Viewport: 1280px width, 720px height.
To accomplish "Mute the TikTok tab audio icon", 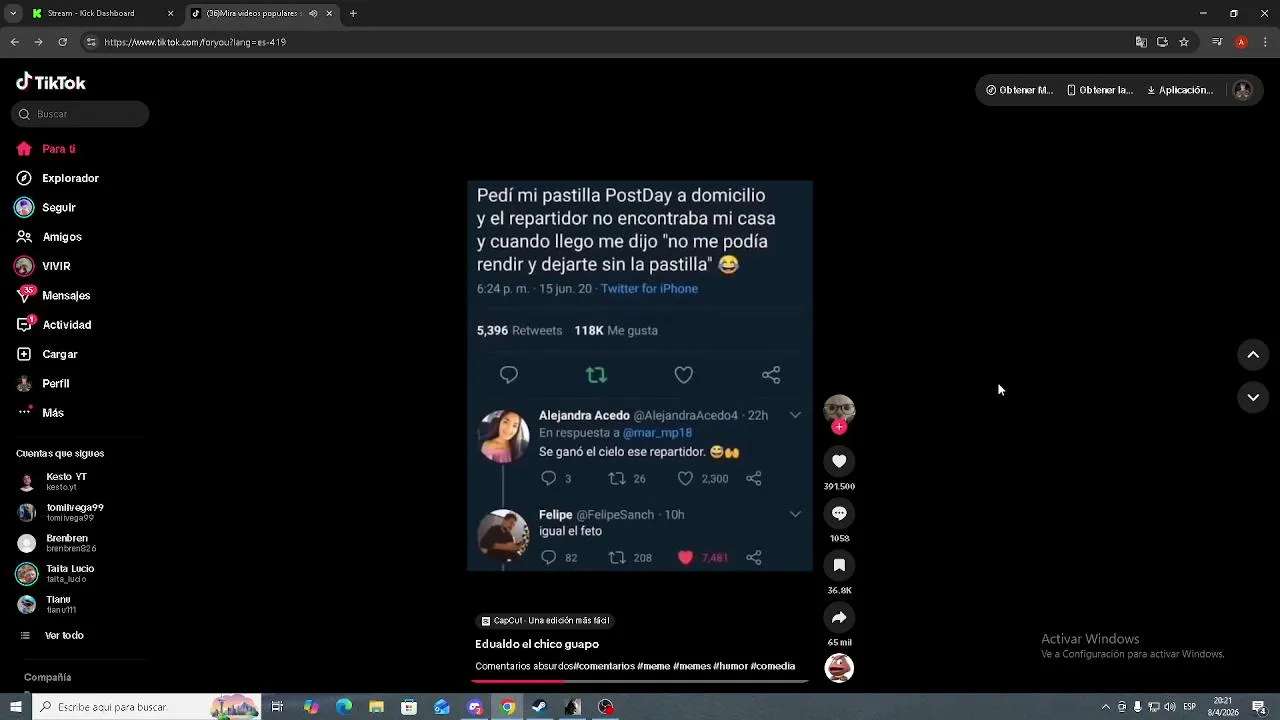I will (x=313, y=13).
